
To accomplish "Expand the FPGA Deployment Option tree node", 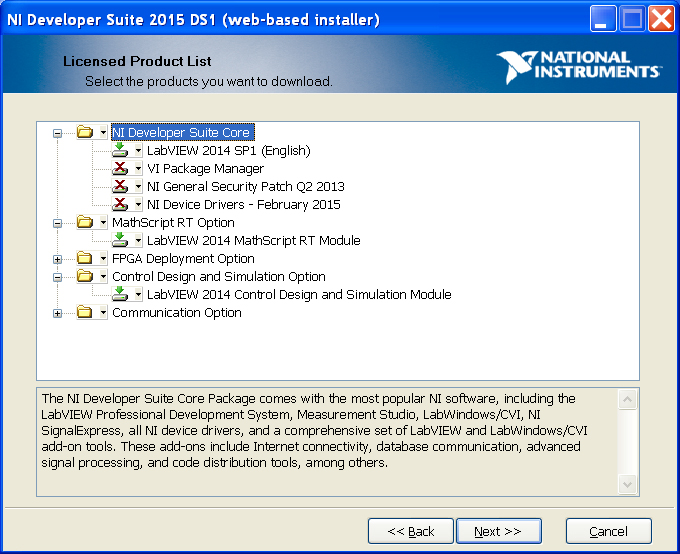I will tap(57, 259).
